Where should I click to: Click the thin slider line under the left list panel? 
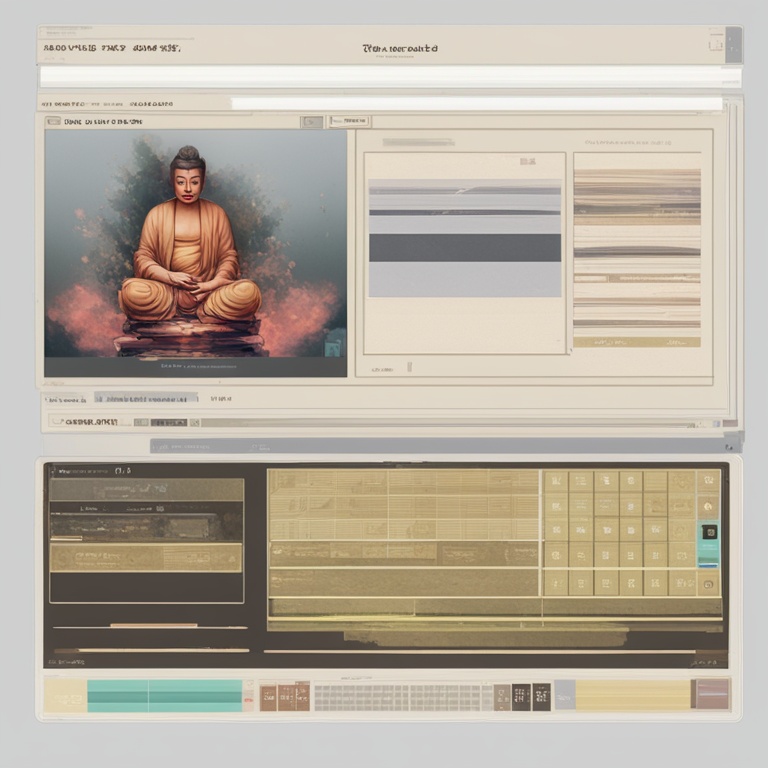tap(150, 627)
